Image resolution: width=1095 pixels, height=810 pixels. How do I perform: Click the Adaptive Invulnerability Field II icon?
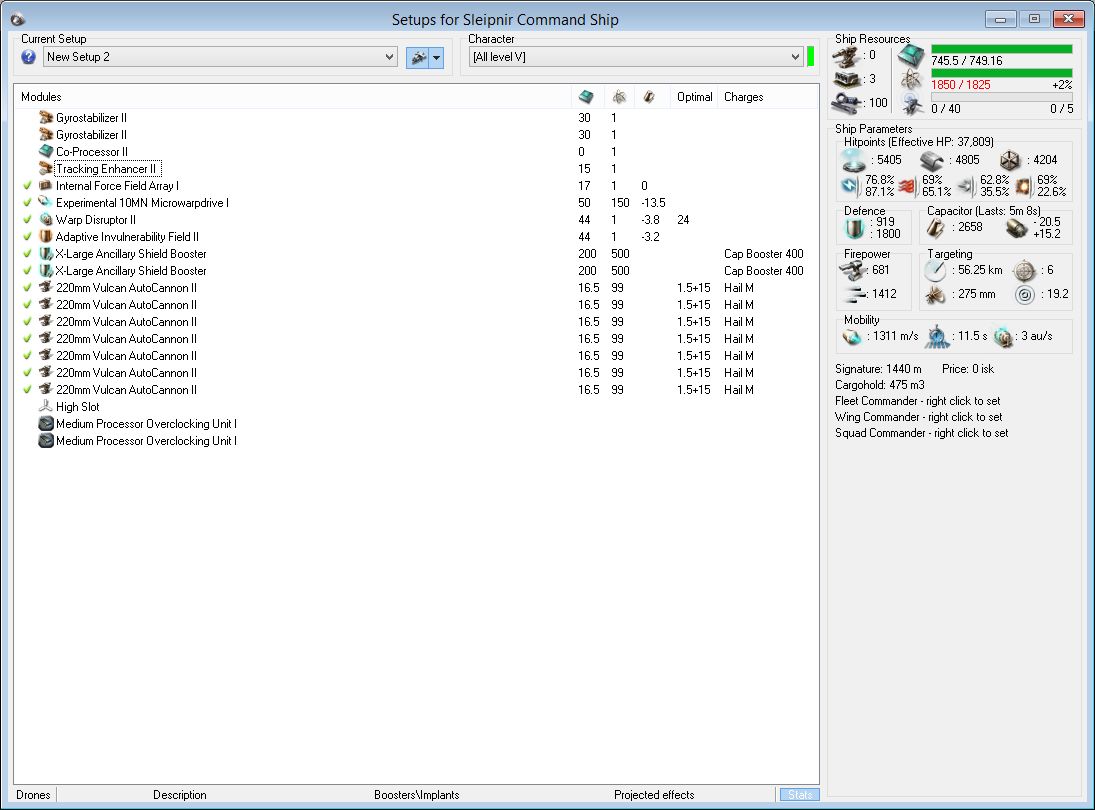(46, 237)
